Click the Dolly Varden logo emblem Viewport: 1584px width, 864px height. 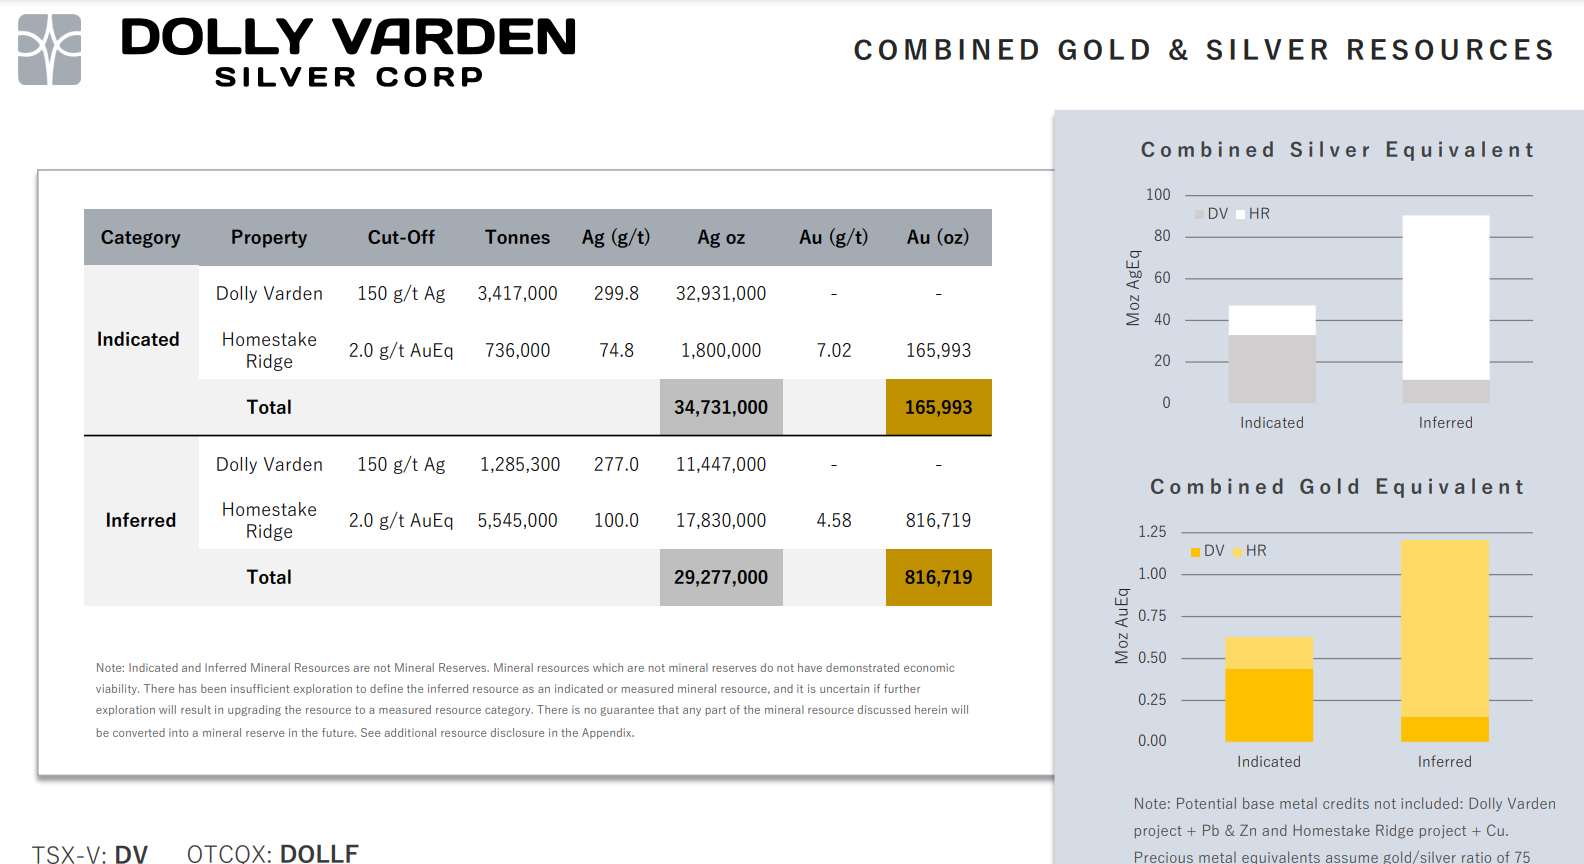click(50, 49)
